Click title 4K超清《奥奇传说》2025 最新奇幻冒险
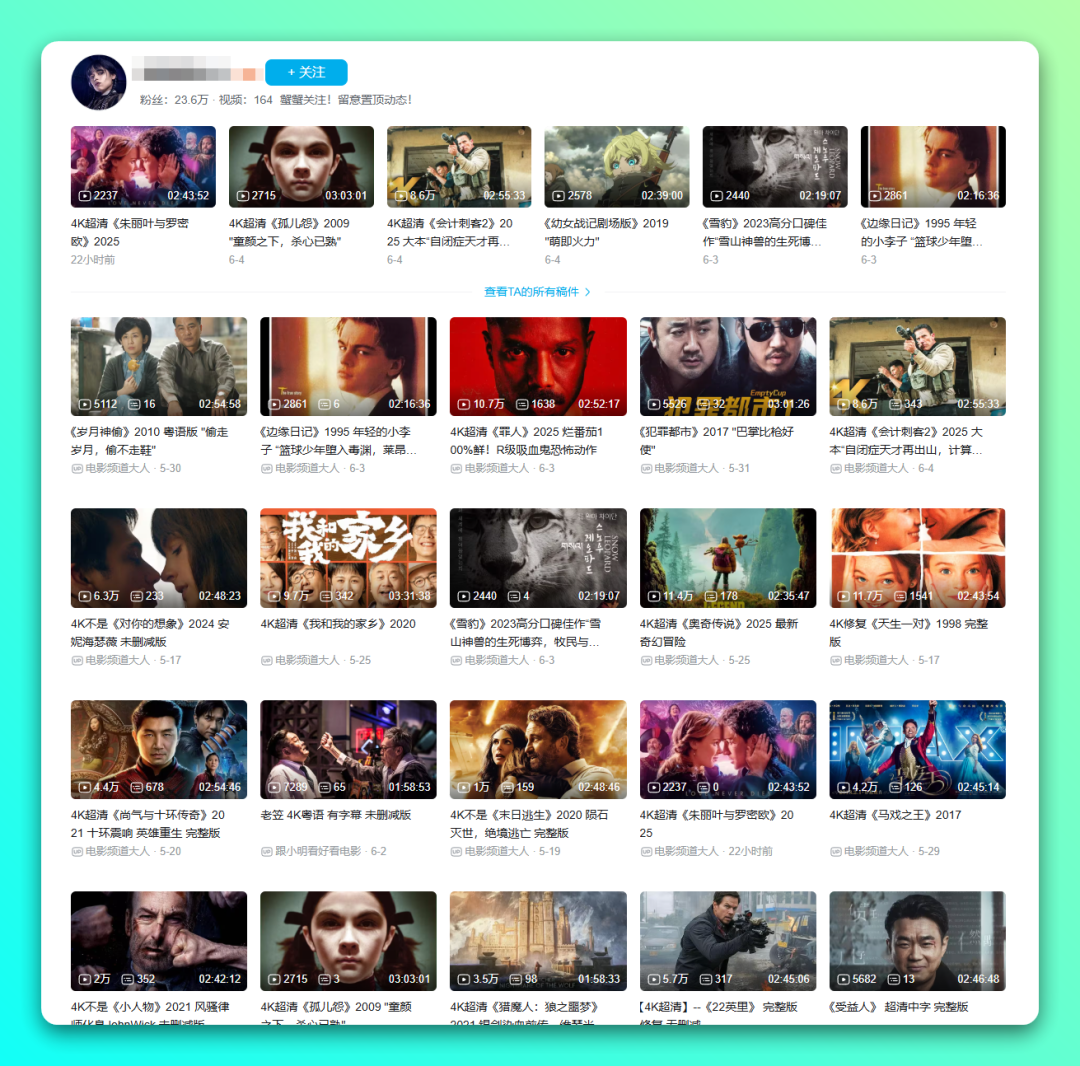 718,633
